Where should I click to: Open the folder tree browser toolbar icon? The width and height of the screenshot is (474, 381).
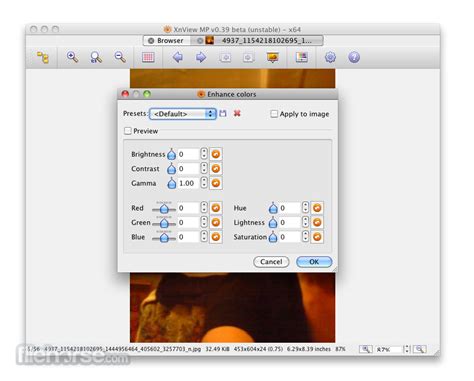tap(43, 57)
